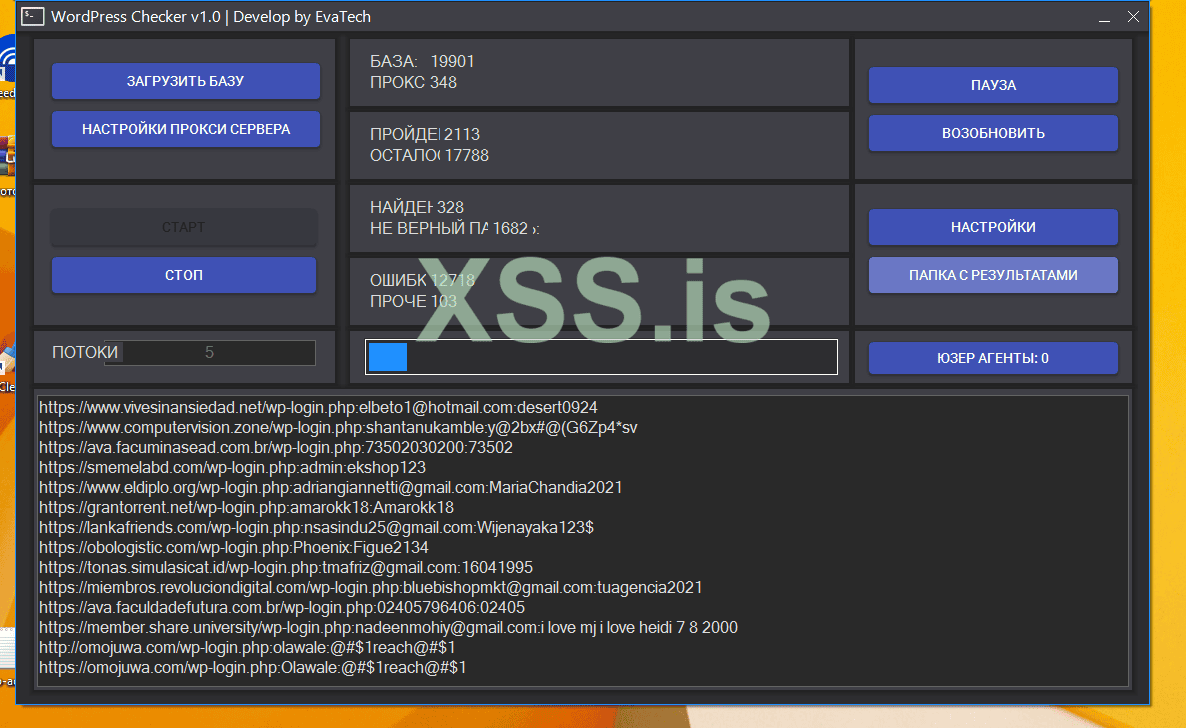Screen dimensions: 1186x728
Task: Click the app icon in the title bar
Action: pos(33,17)
